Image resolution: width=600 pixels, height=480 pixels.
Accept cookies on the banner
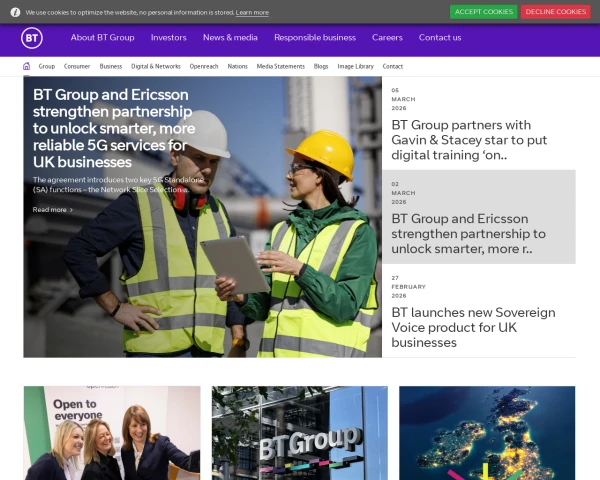(483, 12)
